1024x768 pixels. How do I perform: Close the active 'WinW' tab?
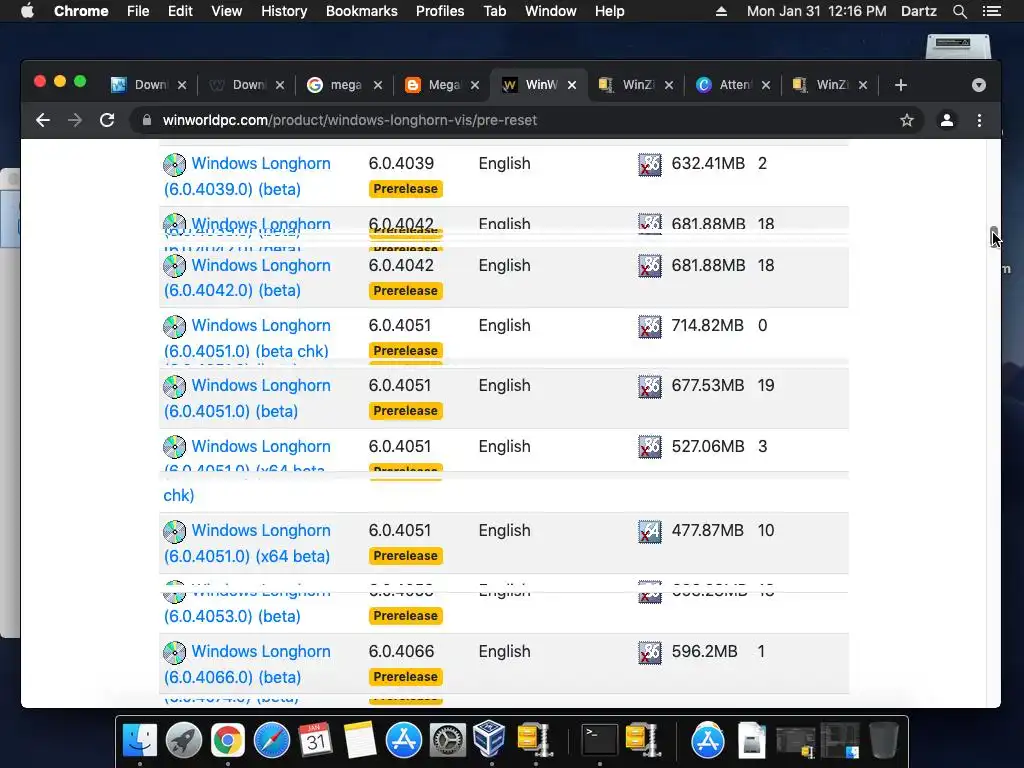572,85
